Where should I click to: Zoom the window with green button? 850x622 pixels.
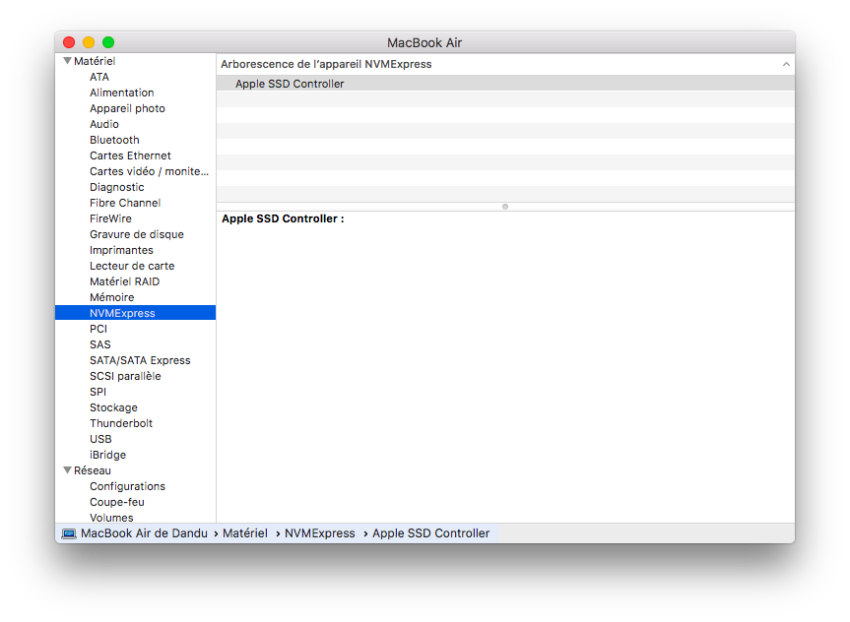point(108,42)
